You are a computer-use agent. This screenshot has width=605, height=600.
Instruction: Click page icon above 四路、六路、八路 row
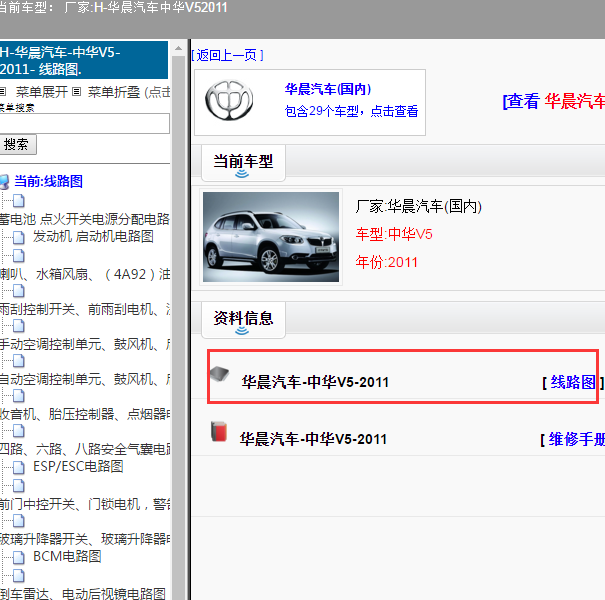point(19,431)
